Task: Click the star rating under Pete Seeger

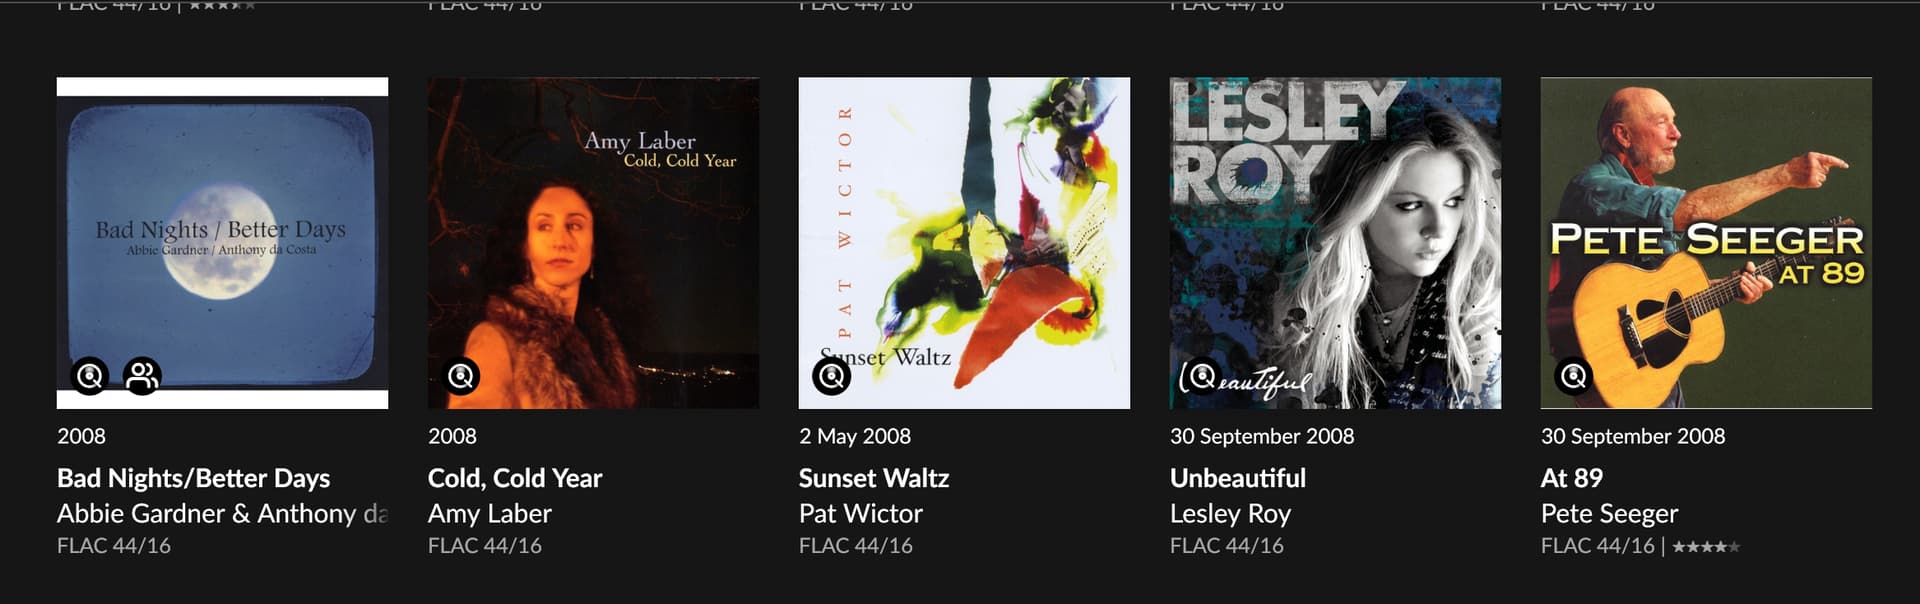Action: click(1706, 546)
